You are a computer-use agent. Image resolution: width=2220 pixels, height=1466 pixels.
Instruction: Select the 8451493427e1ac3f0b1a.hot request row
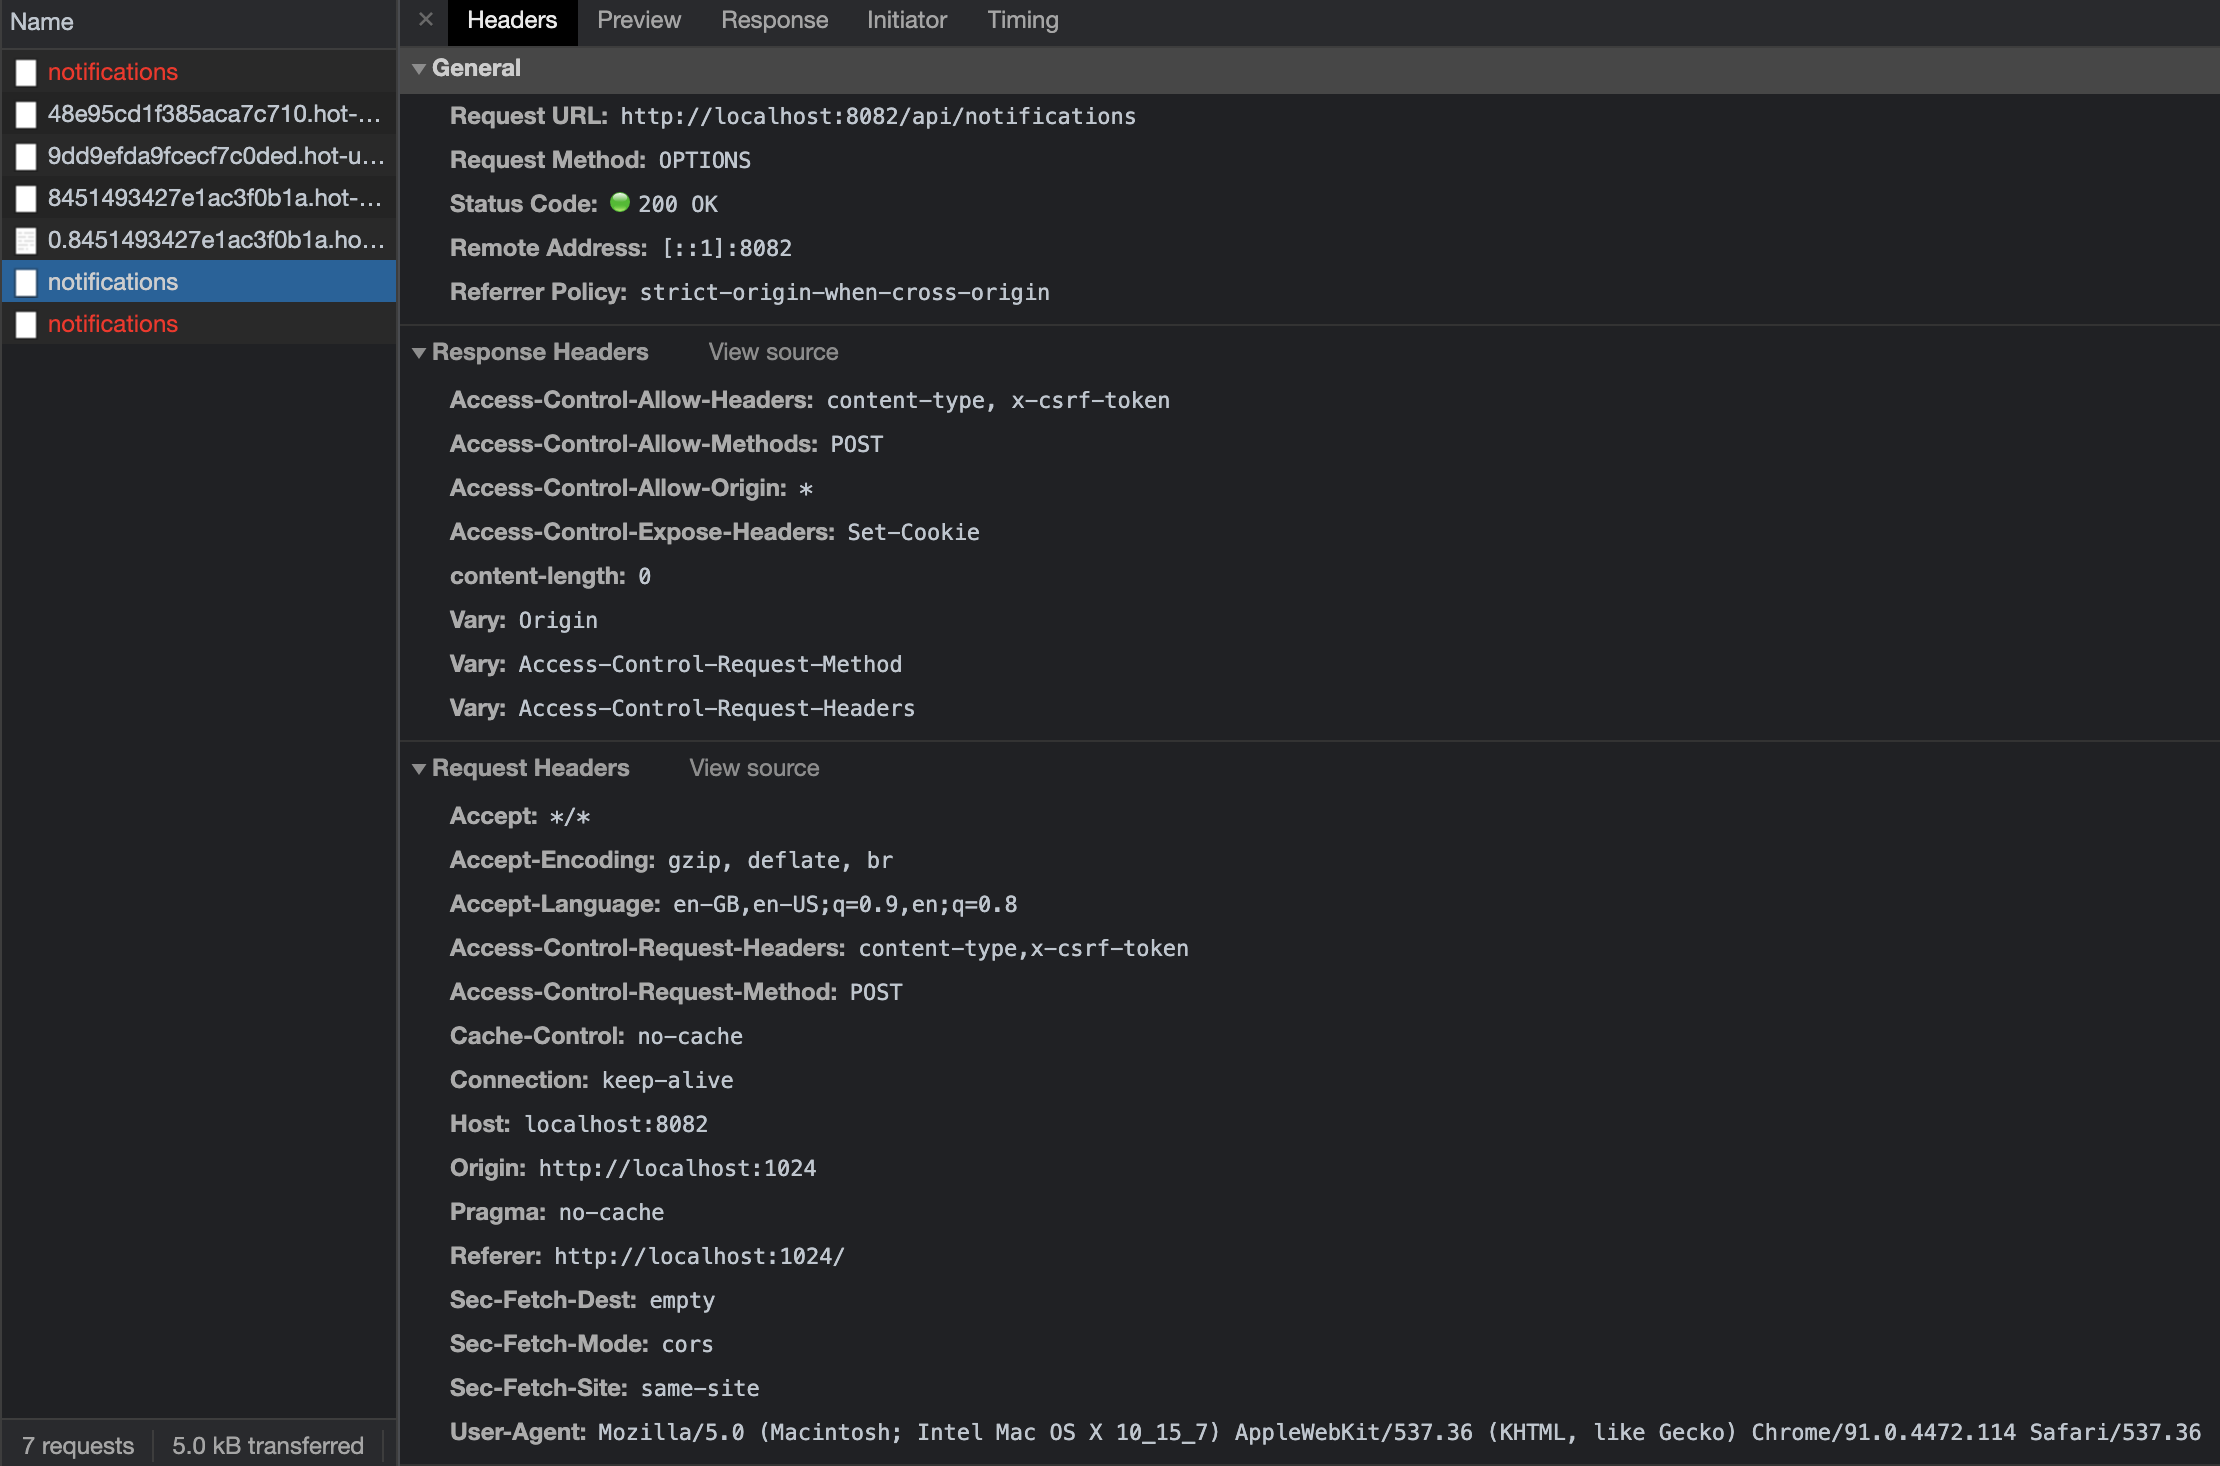(x=214, y=198)
